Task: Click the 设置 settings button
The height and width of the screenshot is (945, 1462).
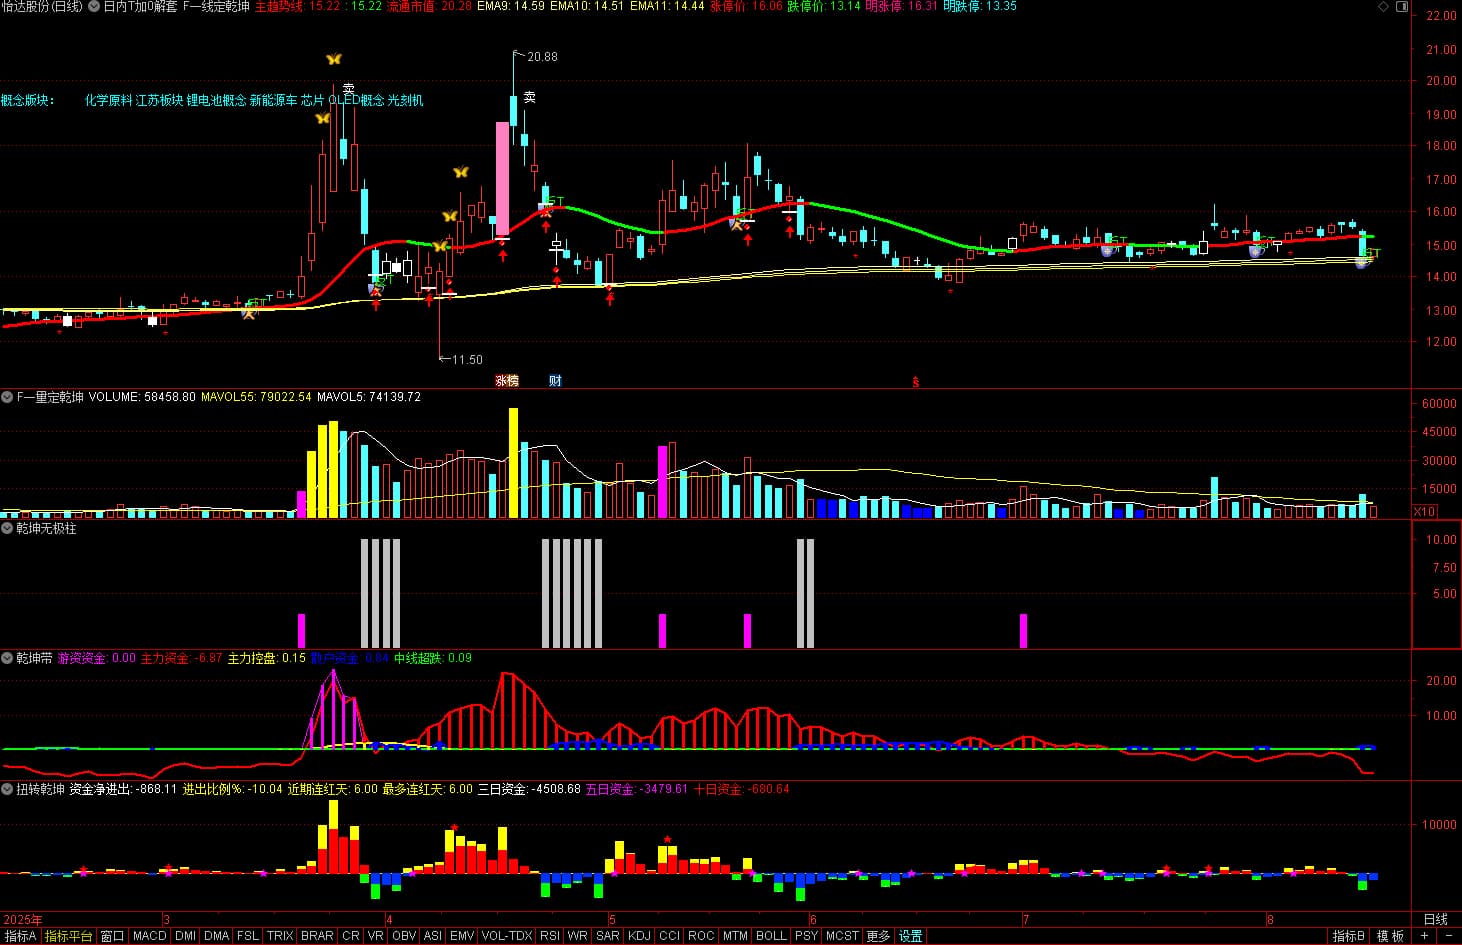Action: 910,936
